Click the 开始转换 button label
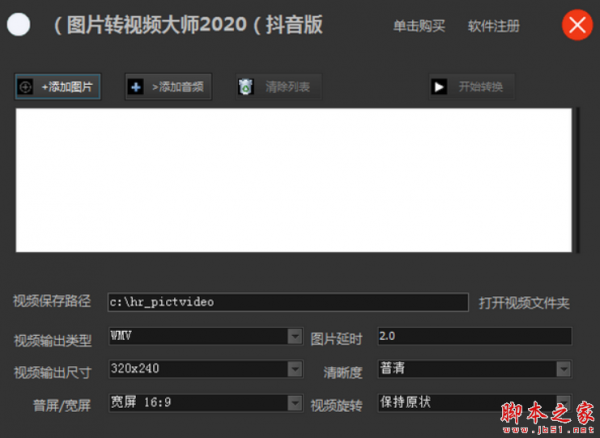The image size is (600, 438). click(x=481, y=87)
